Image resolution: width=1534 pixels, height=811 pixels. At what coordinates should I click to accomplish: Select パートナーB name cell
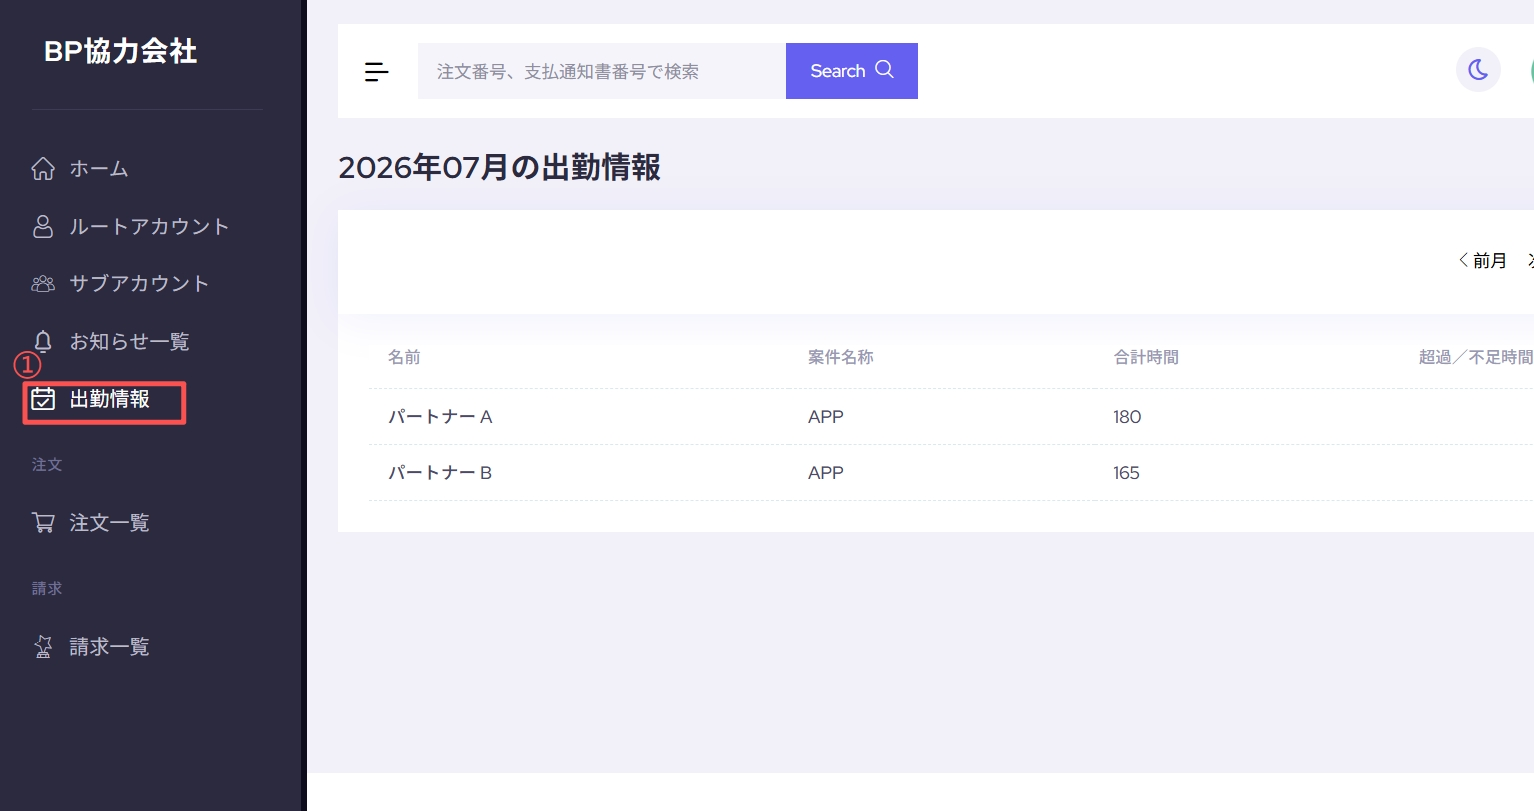(x=440, y=473)
